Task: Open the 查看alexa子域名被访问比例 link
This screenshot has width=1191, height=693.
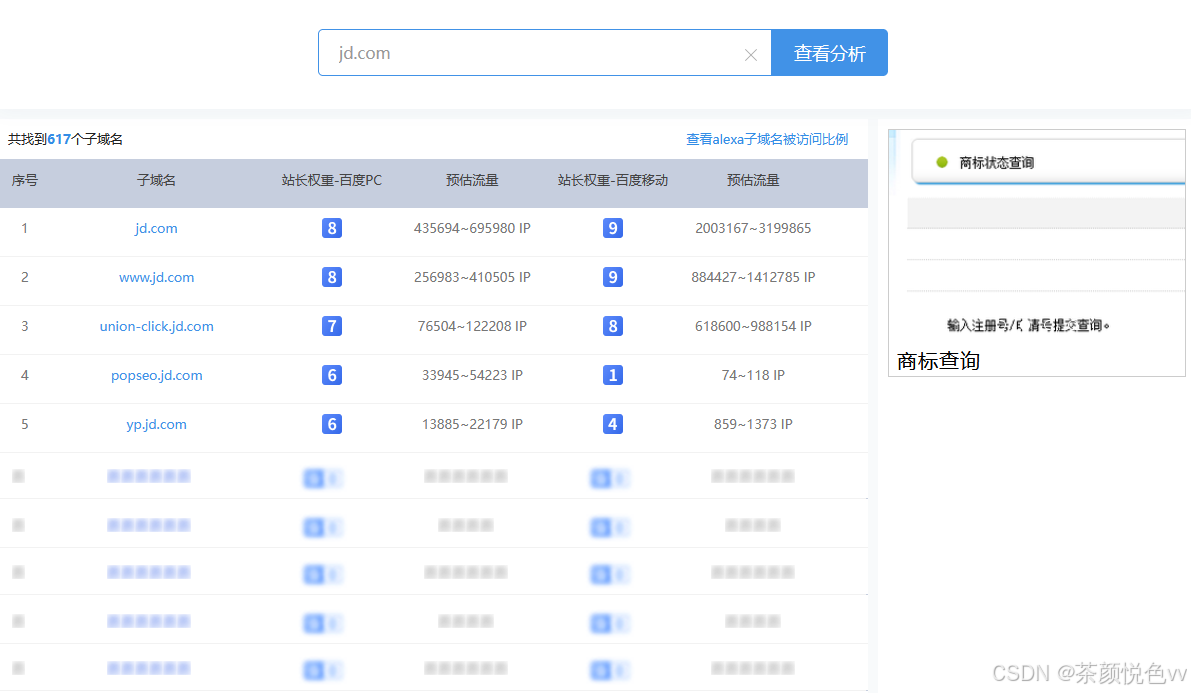Action: pos(767,139)
